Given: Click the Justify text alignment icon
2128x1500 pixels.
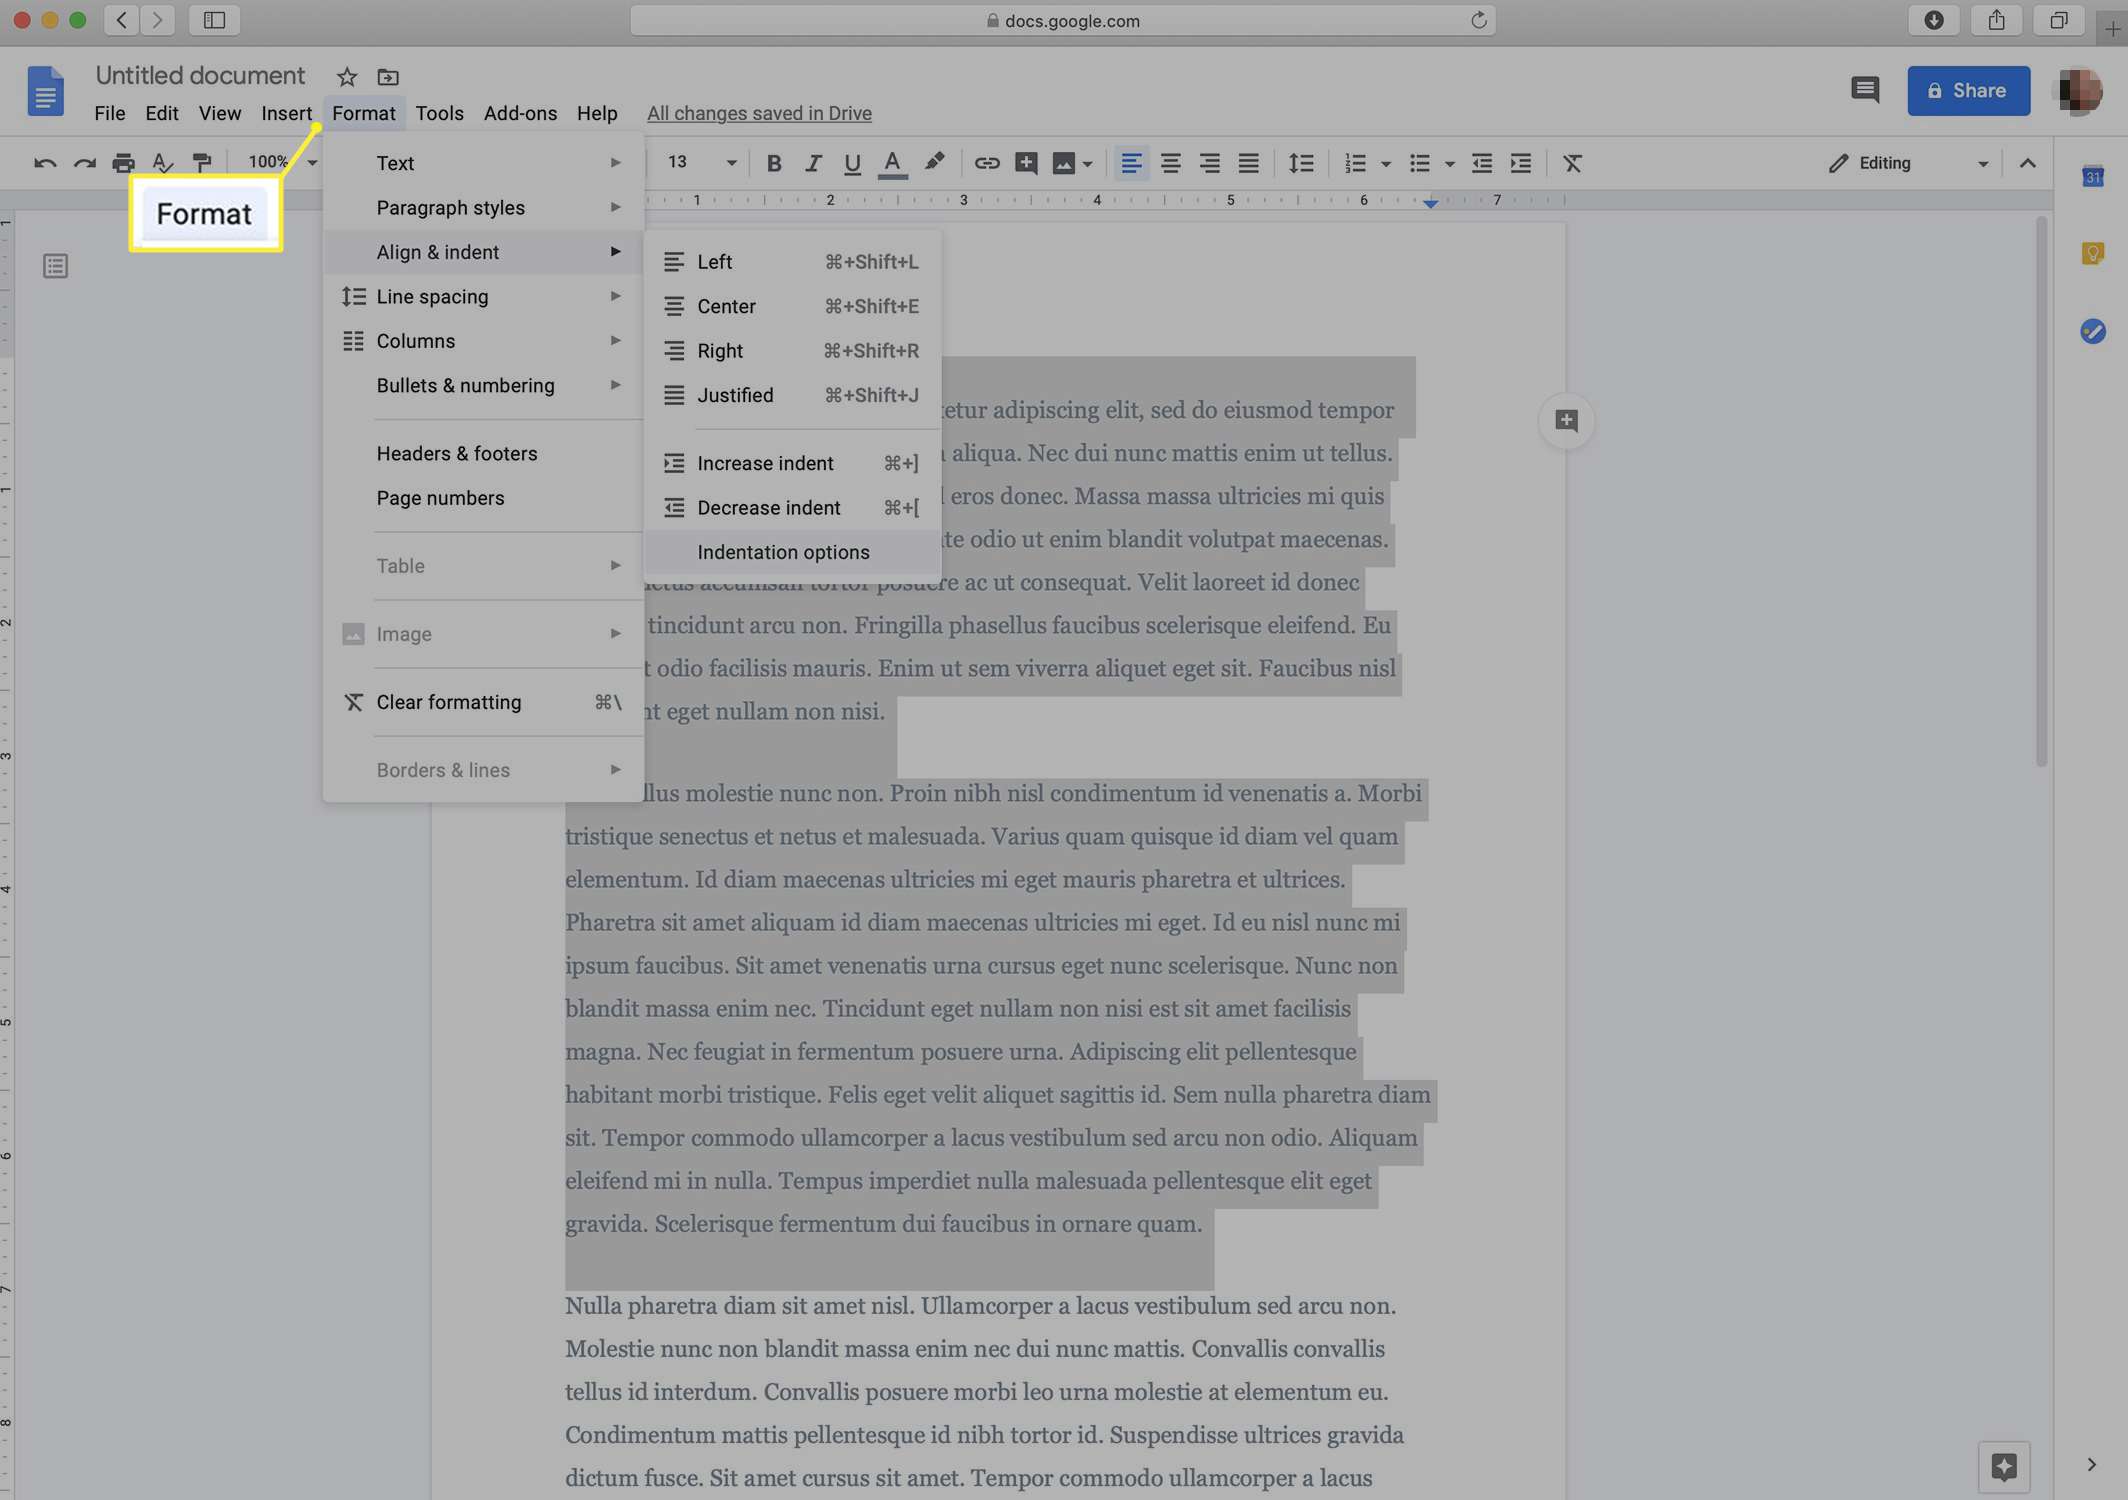Looking at the screenshot, I should pos(1250,162).
